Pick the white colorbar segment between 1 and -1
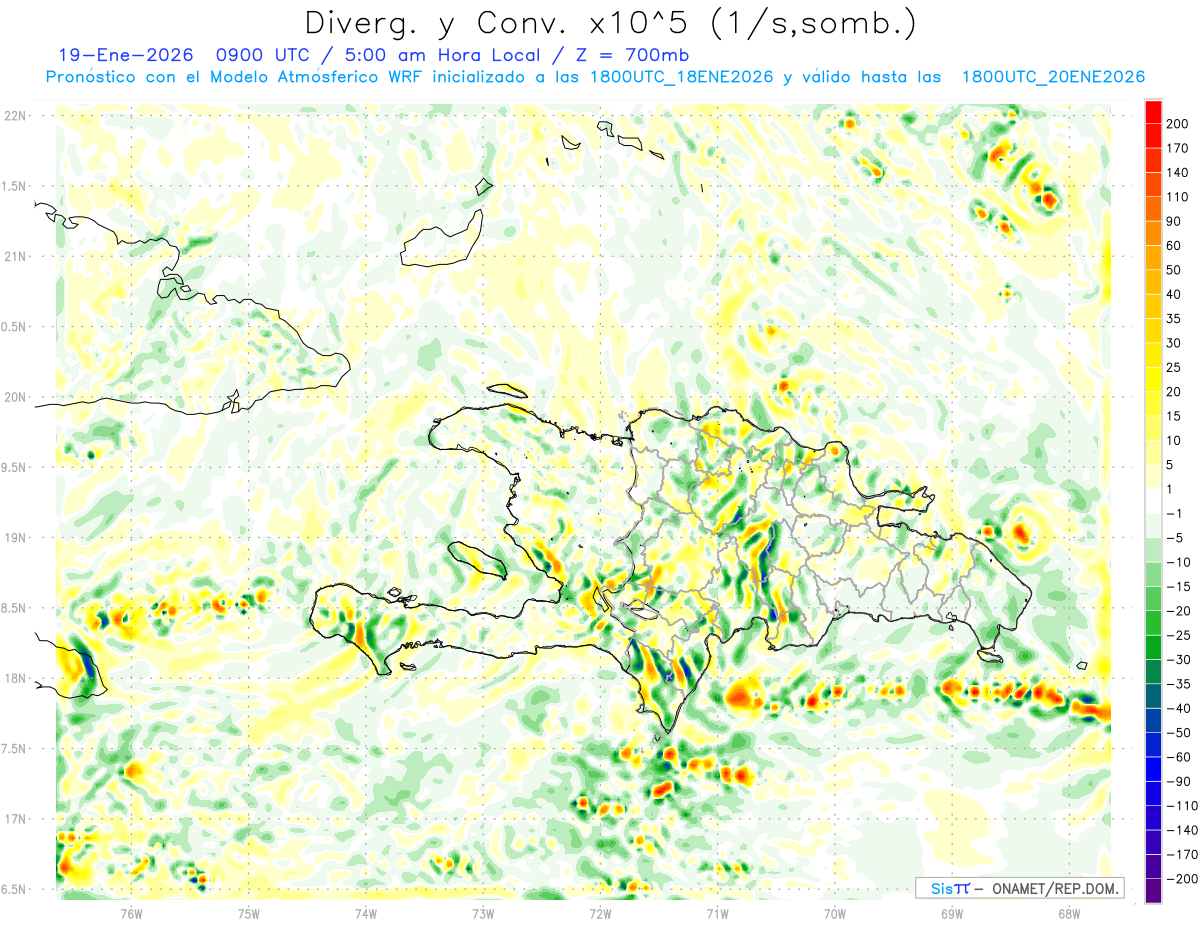The height and width of the screenshot is (927, 1200). click(x=1153, y=501)
